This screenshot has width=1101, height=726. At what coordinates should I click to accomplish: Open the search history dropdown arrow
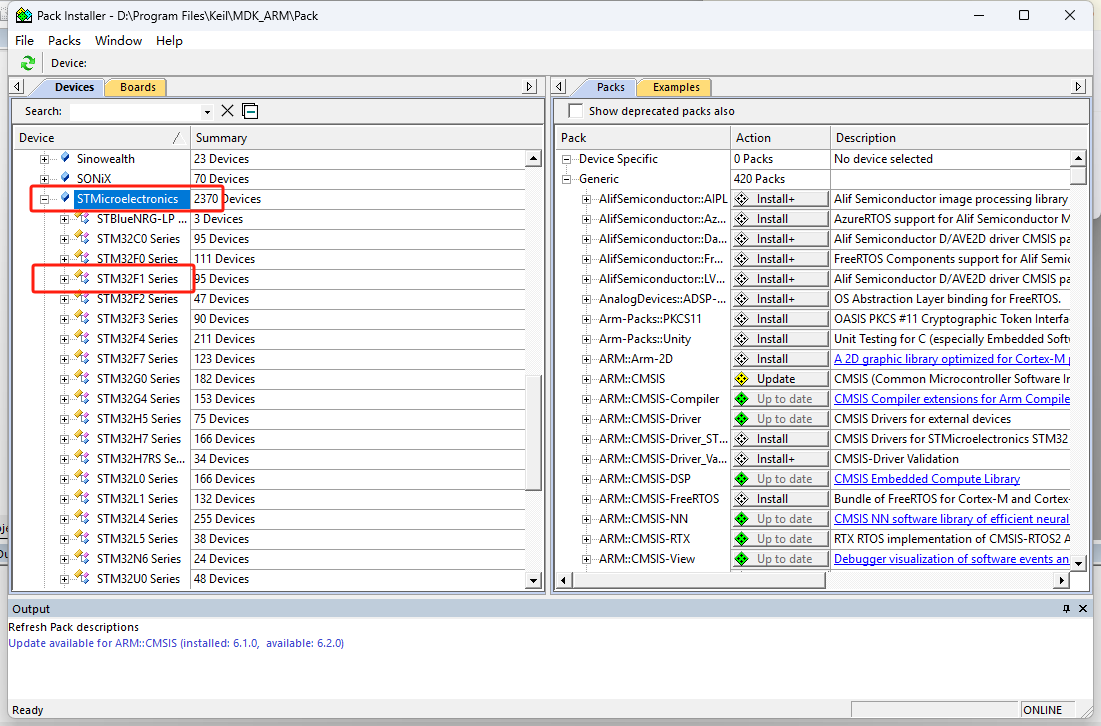(x=206, y=112)
